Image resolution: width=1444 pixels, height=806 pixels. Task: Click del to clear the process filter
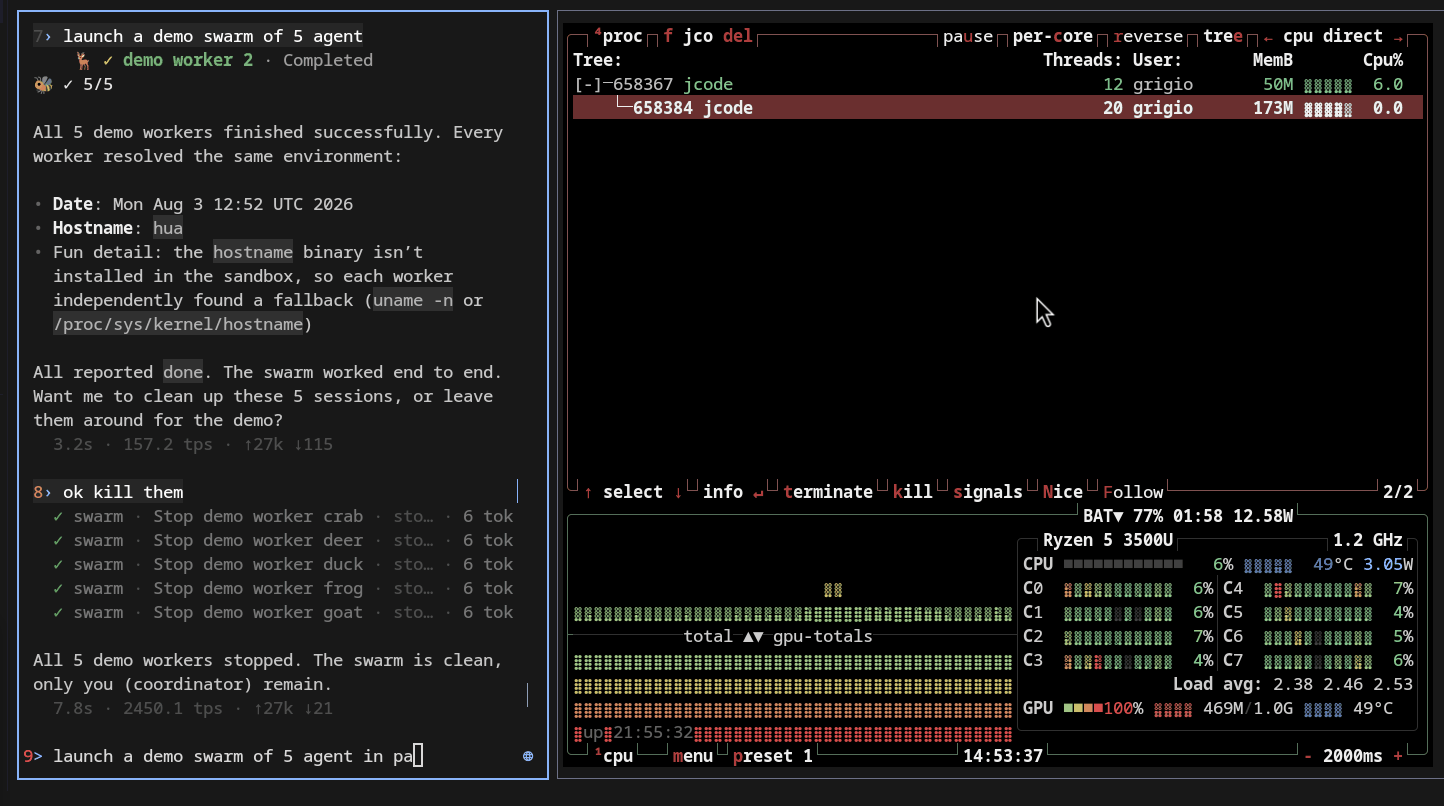click(738, 36)
